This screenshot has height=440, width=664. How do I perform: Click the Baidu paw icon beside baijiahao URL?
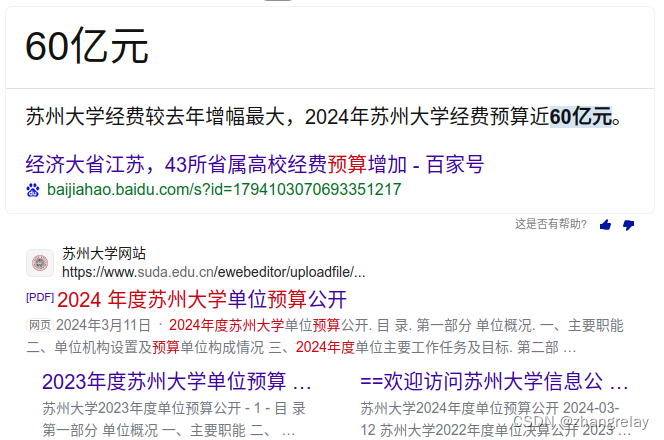[x=33, y=190]
